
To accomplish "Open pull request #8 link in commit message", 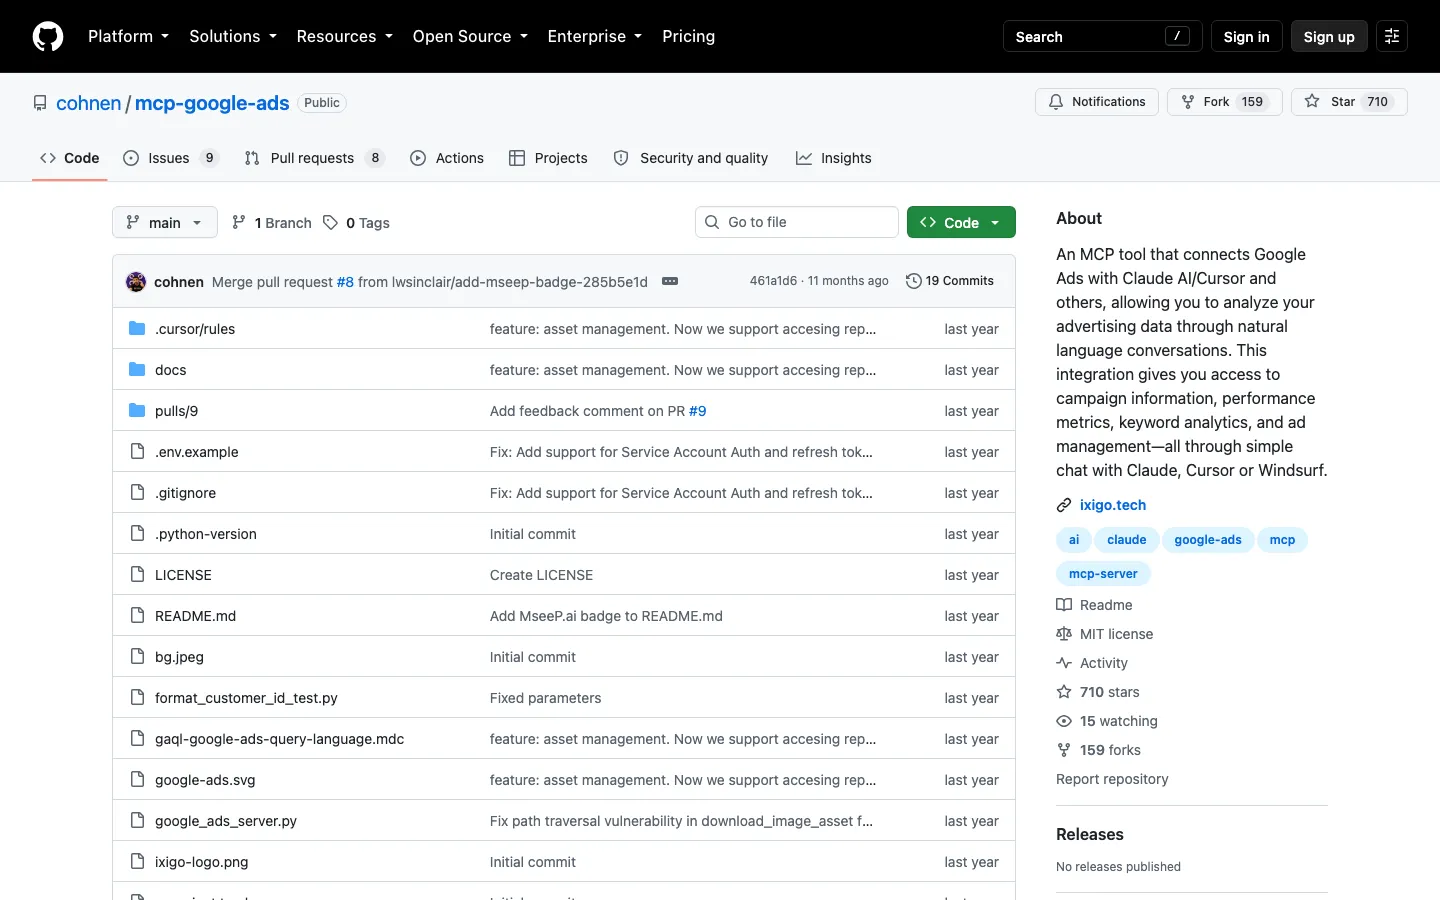I will pos(345,282).
